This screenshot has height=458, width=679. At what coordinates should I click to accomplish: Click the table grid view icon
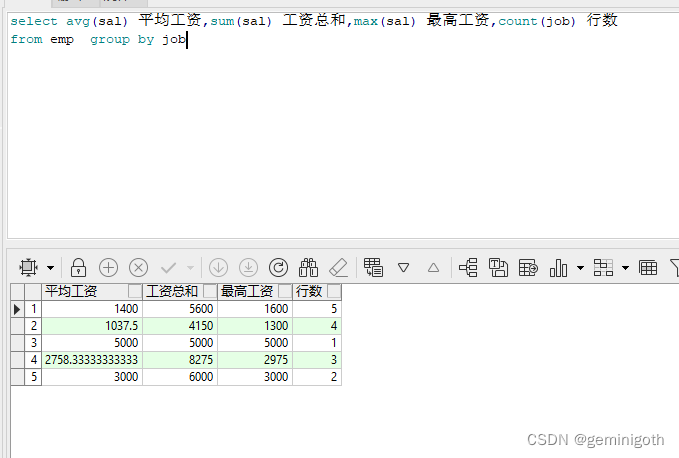648,268
